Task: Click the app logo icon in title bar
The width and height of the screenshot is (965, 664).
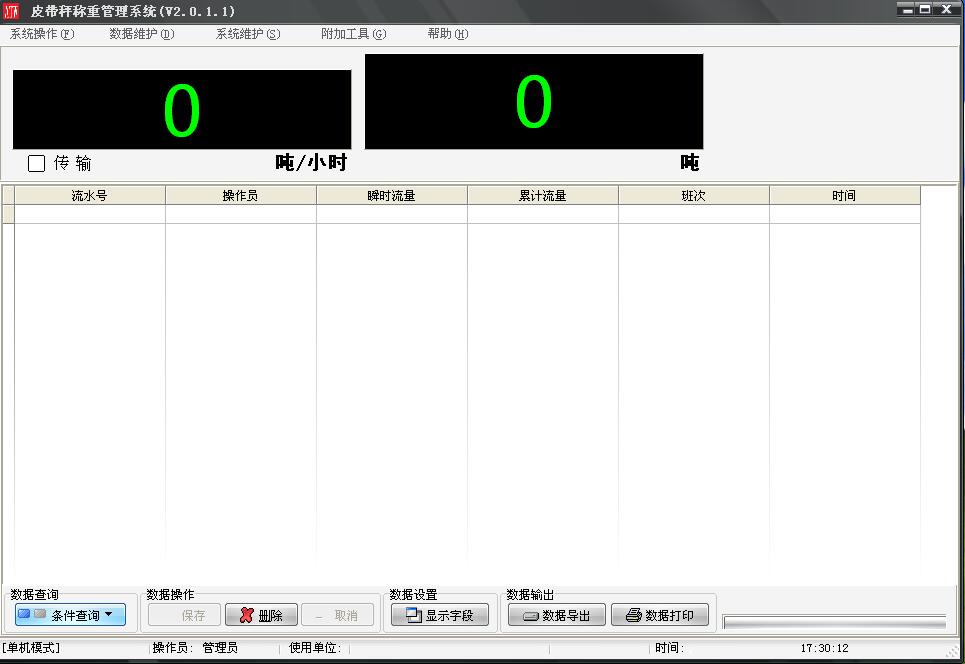Action: coord(12,11)
